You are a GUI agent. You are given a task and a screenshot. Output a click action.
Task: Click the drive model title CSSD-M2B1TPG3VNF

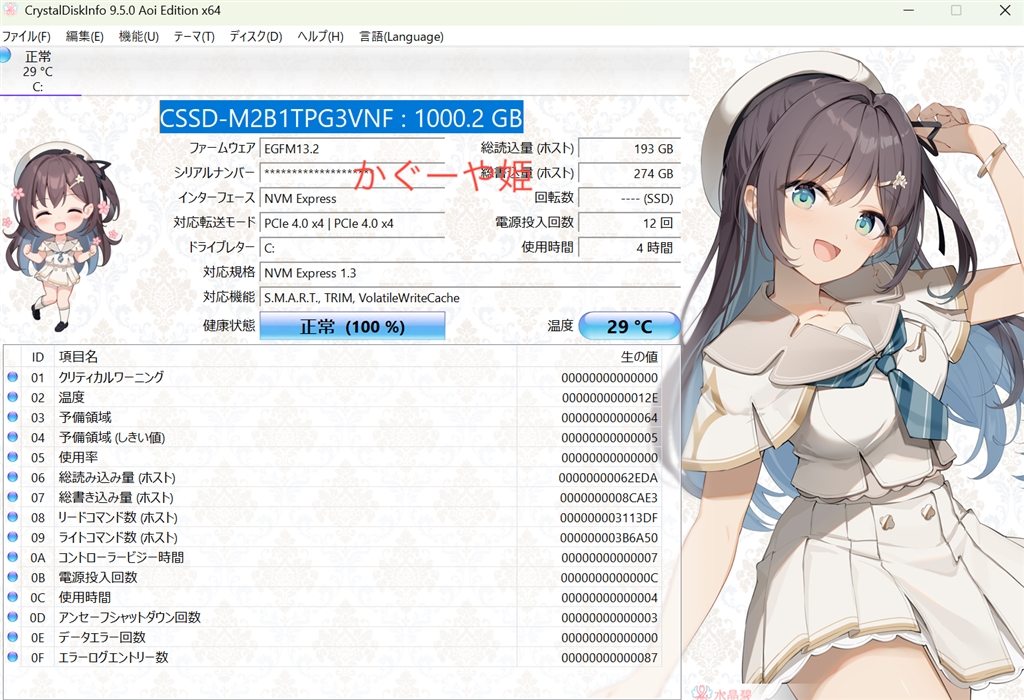click(x=341, y=118)
